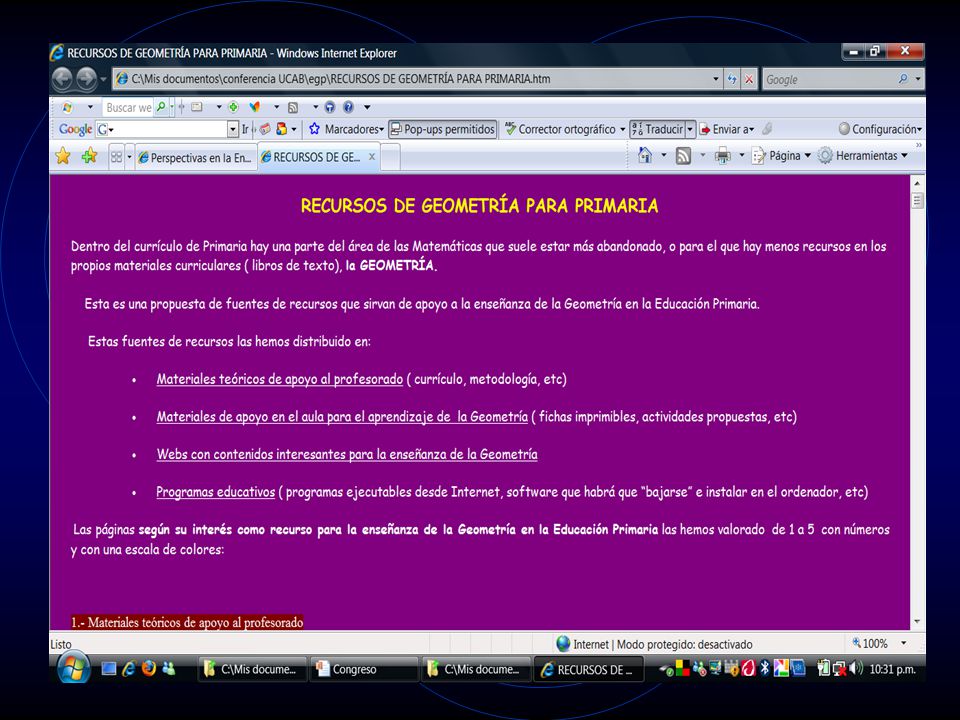Click in the Google search box at top right
This screenshot has height=720, width=960.
[x=830, y=79]
